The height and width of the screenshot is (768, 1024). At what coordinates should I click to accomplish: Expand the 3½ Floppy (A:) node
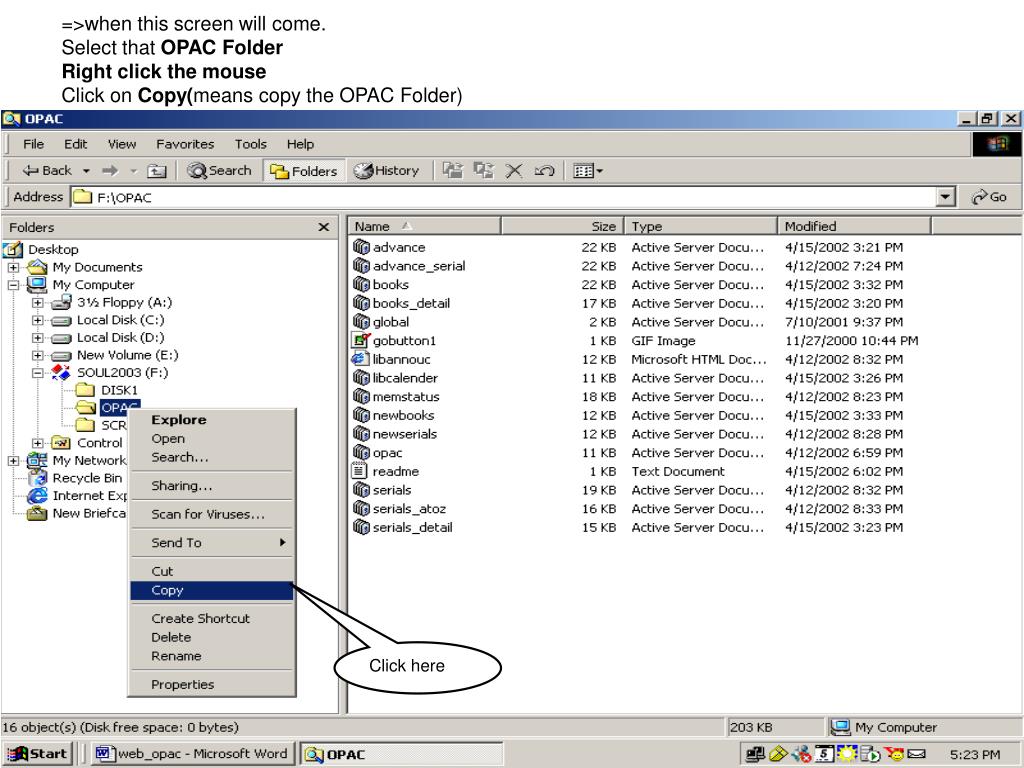tap(38, 302)
